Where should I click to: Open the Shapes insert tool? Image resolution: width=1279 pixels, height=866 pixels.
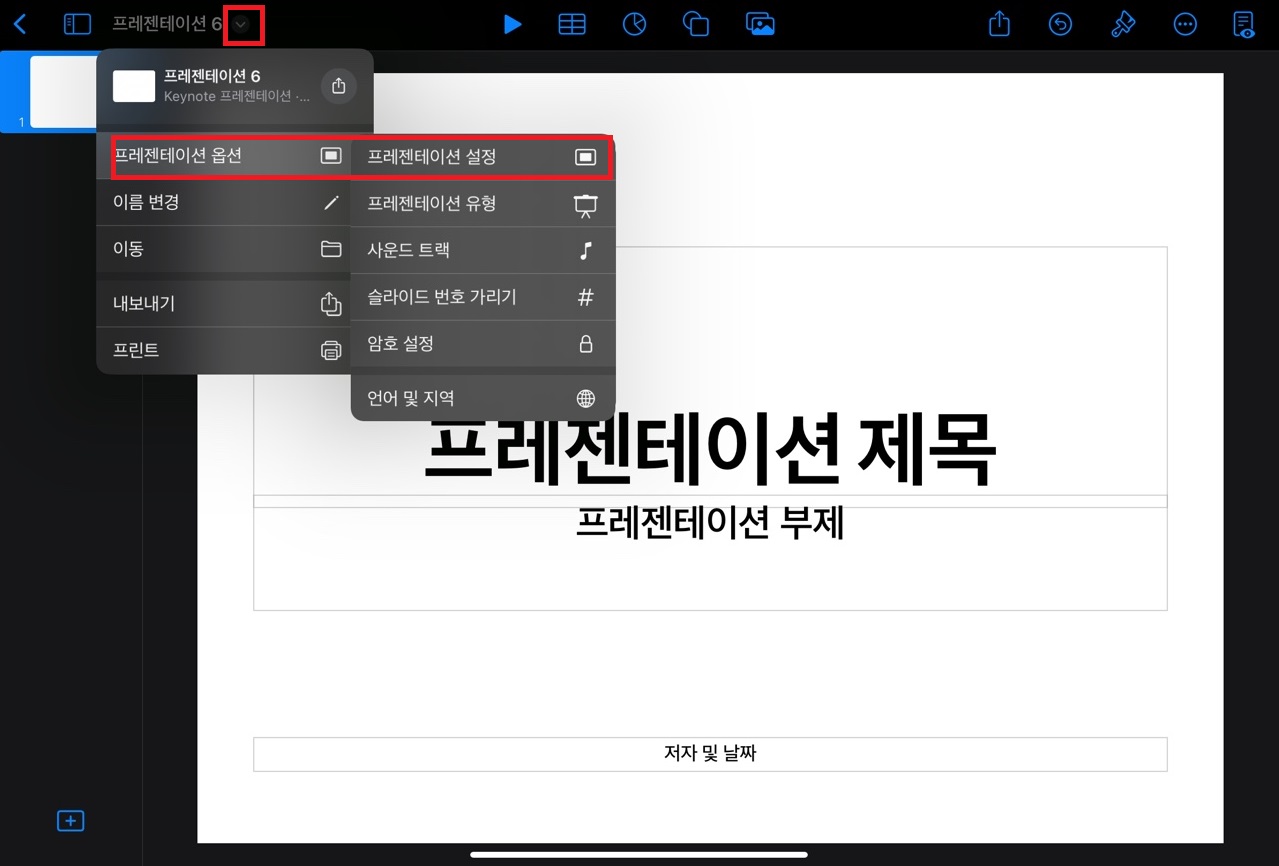click(x=697, y=24)
